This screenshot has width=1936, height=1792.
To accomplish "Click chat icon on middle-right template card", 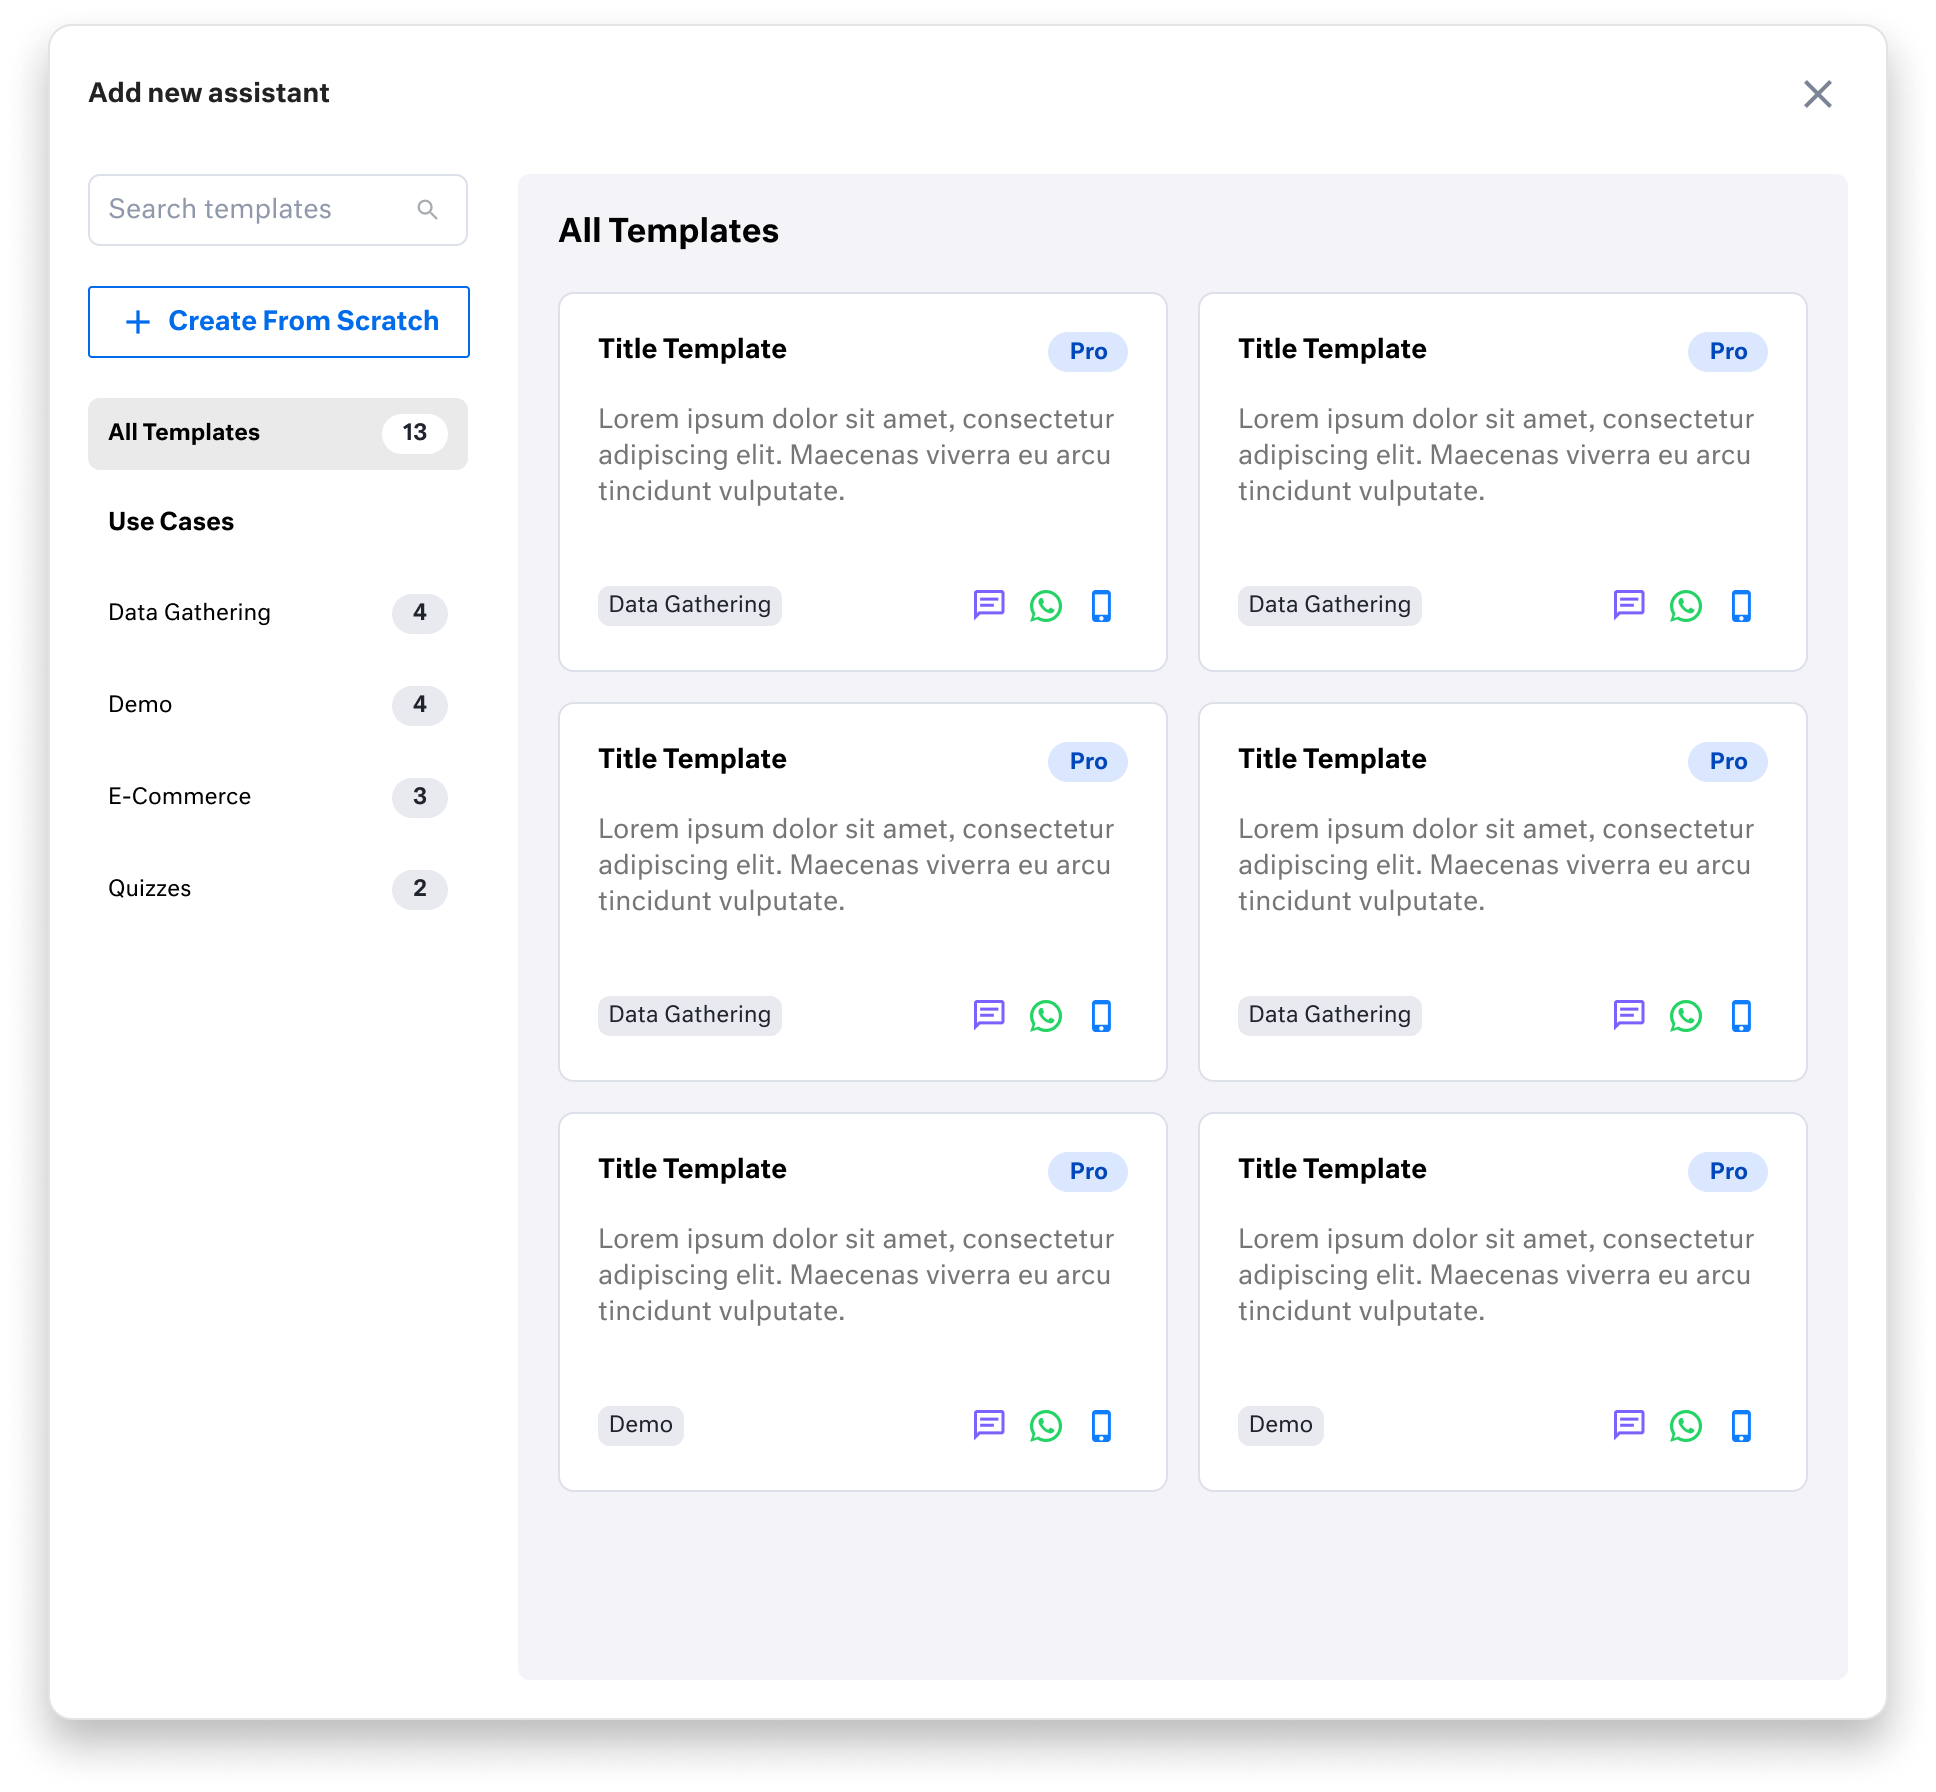I will coord(1628,1015).
